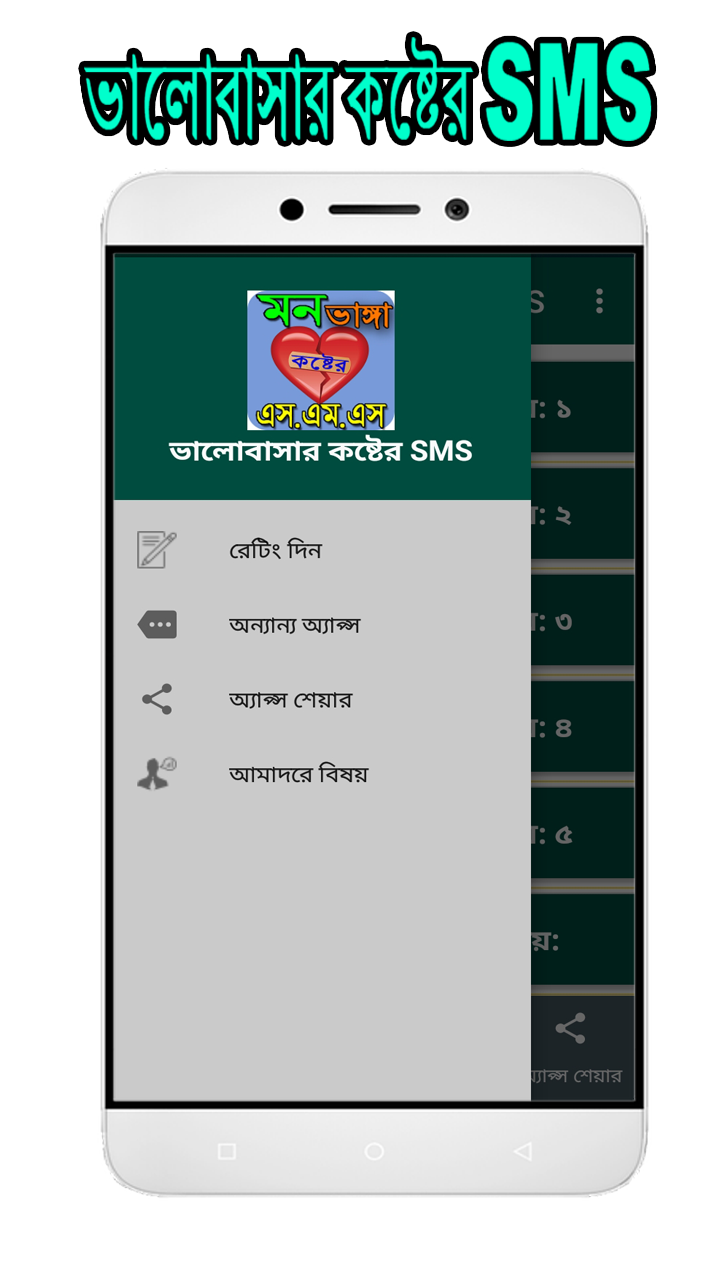
Task: Open the list item numbered ৫
Action: coord(582,834)
